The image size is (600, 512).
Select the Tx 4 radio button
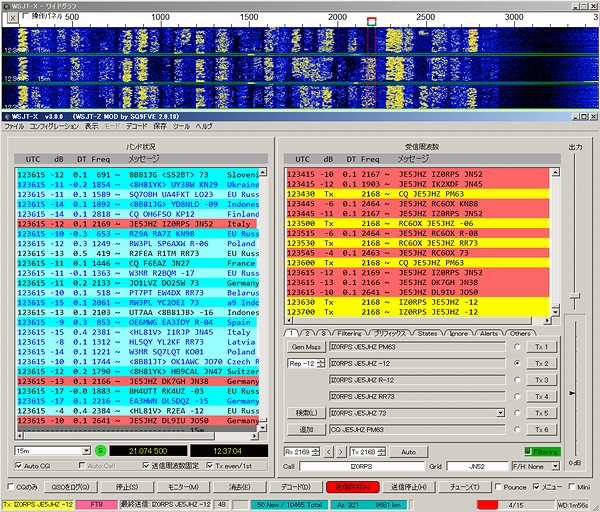click(517, 396)
